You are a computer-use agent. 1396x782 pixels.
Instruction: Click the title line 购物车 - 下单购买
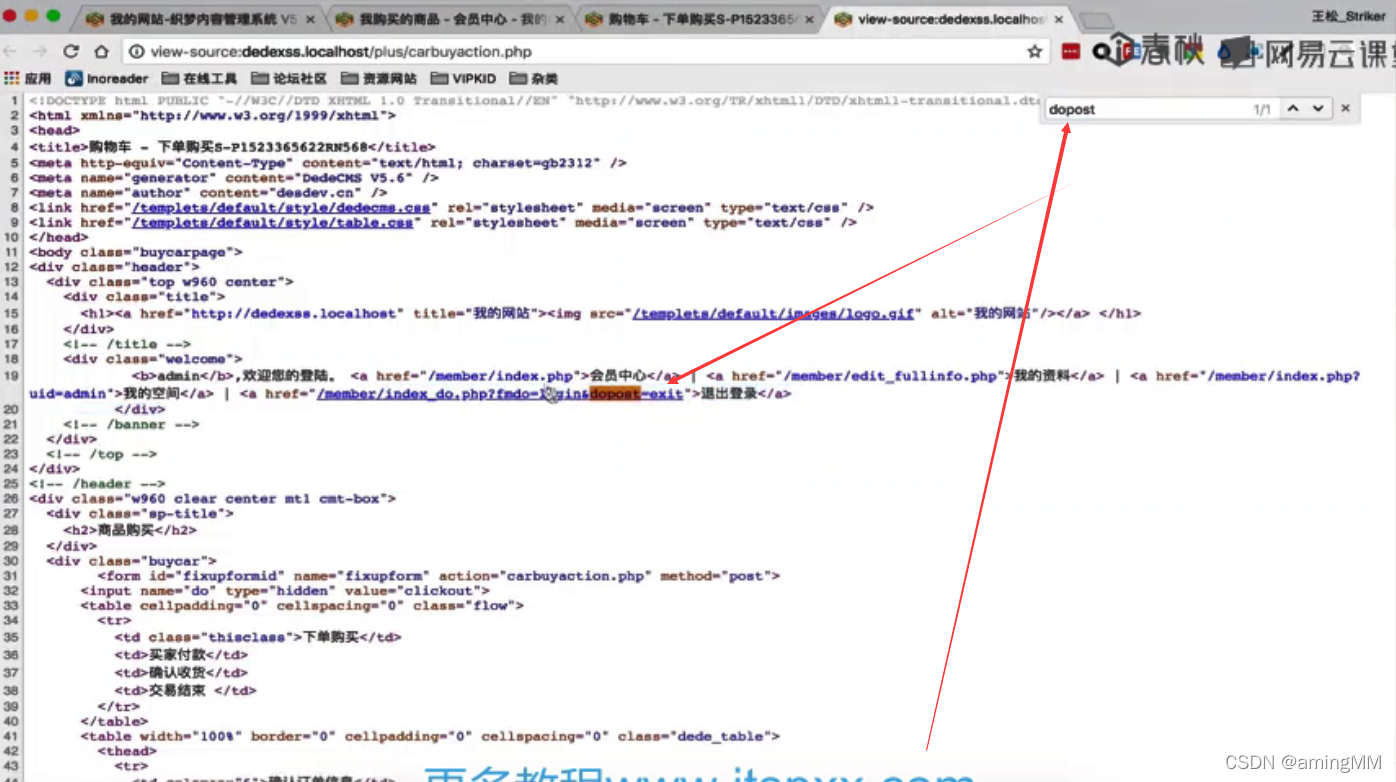pyautogui.click(x=232, y=147)
